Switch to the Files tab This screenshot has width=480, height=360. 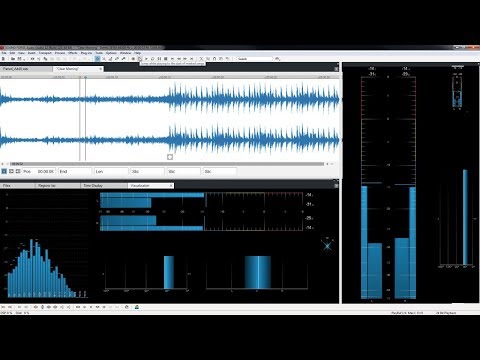click(17, 186)
